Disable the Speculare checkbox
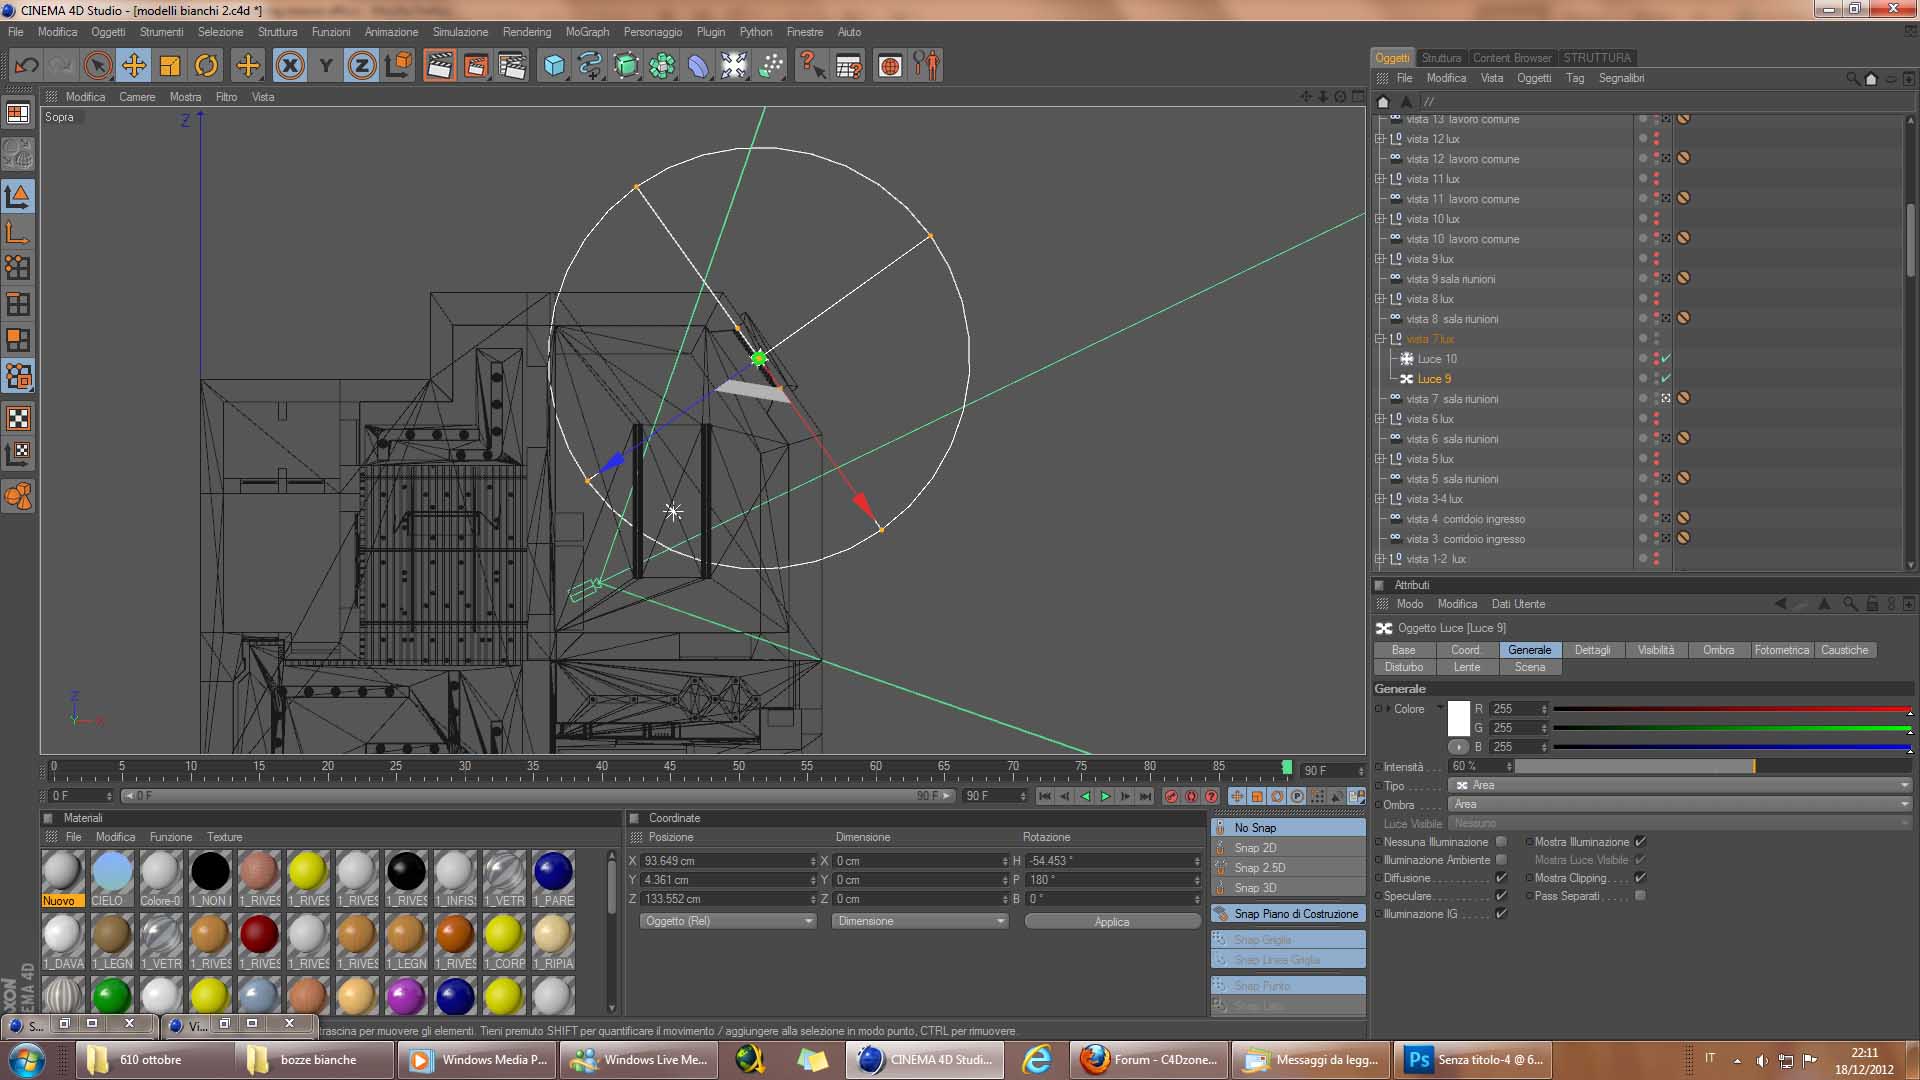1920x1080 pixels. pyautogui.click(x=1501, y=896)
